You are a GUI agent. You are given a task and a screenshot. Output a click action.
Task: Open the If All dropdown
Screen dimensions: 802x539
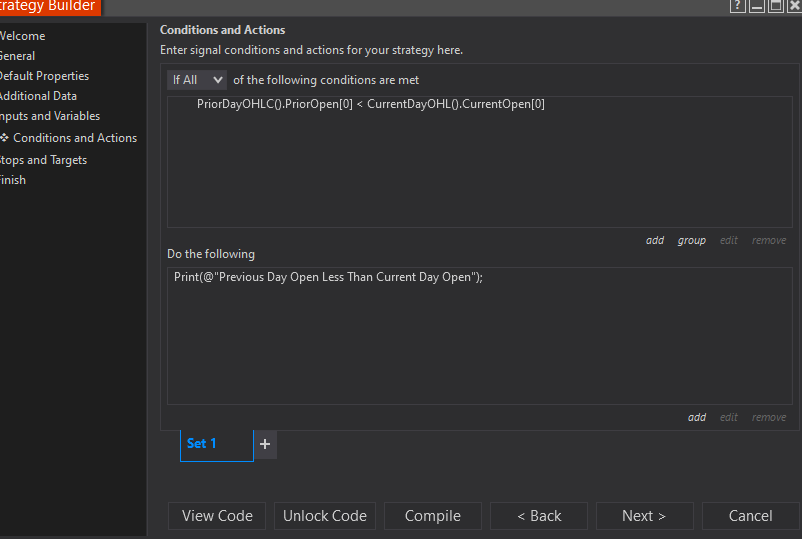click(197, 80)
